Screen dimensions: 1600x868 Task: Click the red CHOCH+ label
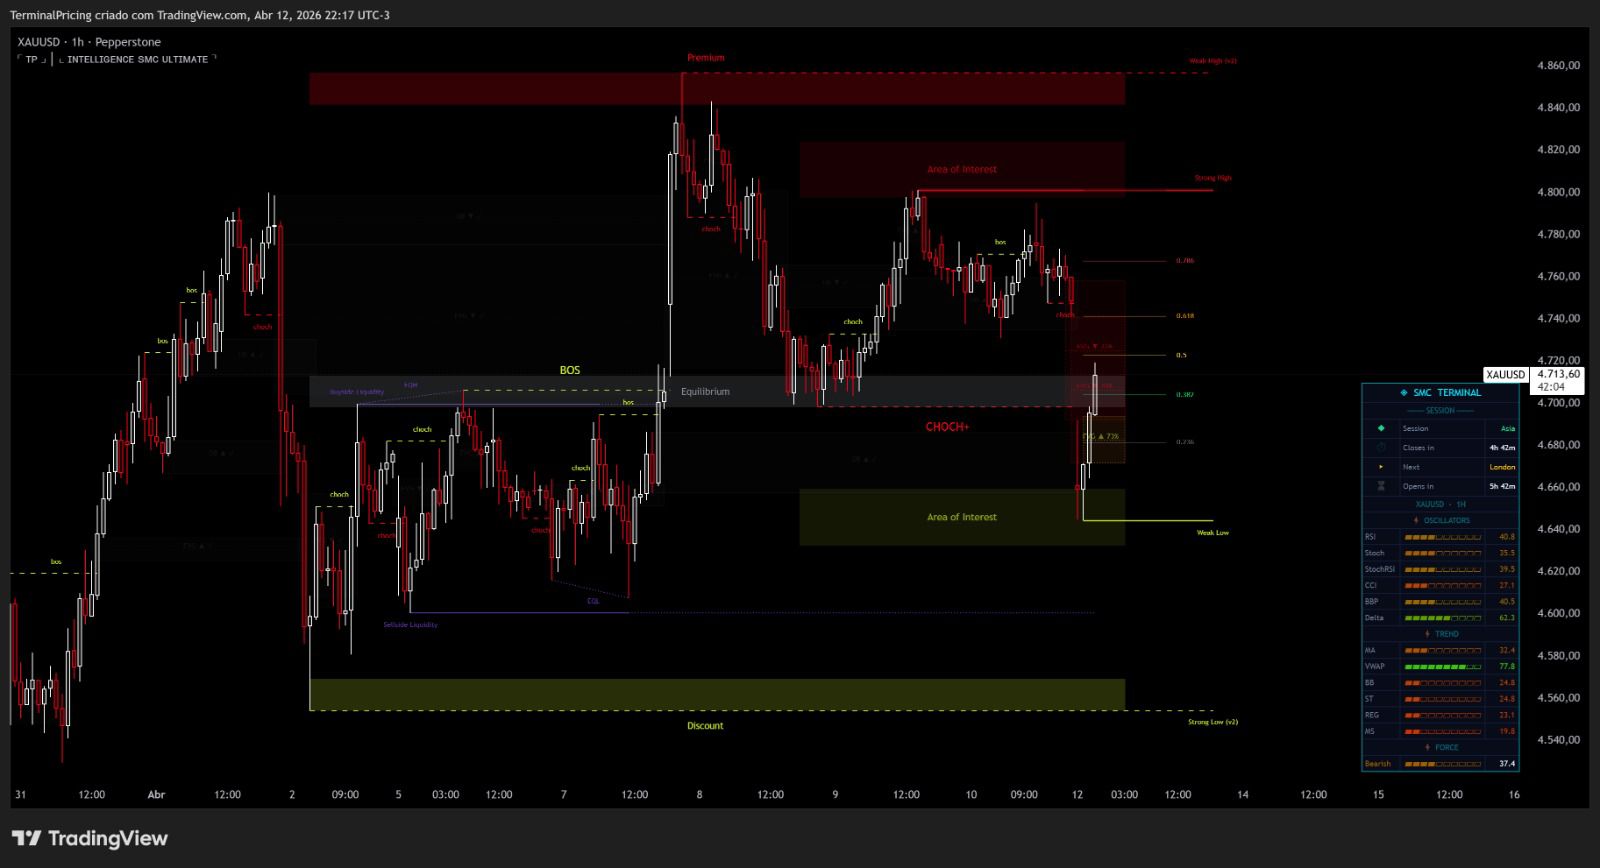coord(946,427)
